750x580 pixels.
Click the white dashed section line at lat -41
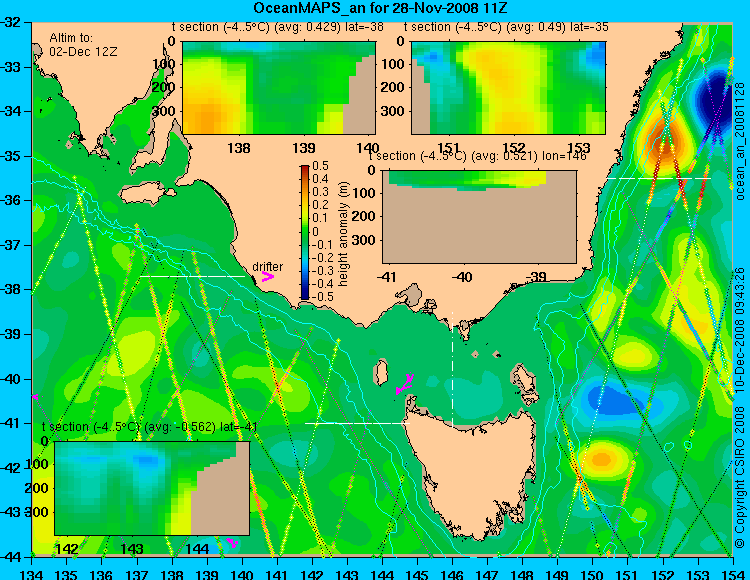(357, 423)
